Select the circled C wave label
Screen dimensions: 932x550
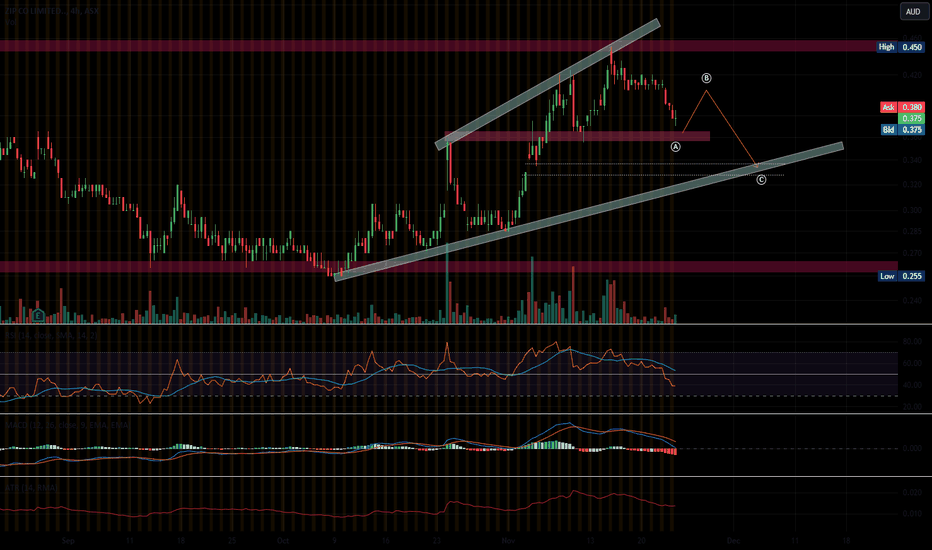tap(761, 180)
